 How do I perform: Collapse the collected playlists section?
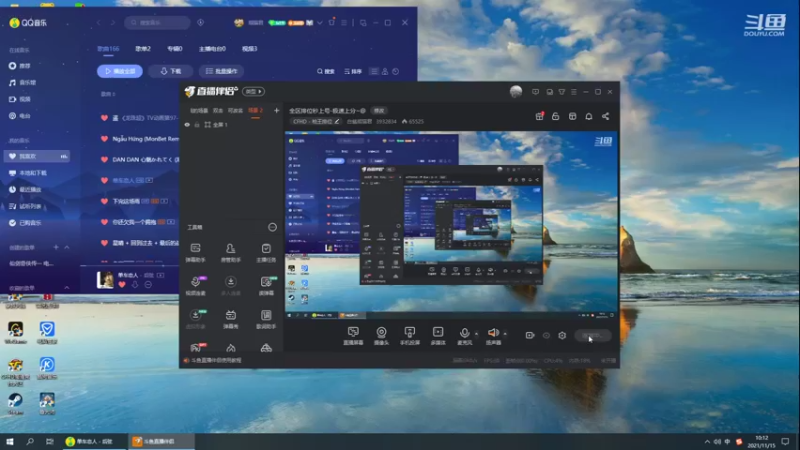(x=67, y=288)
